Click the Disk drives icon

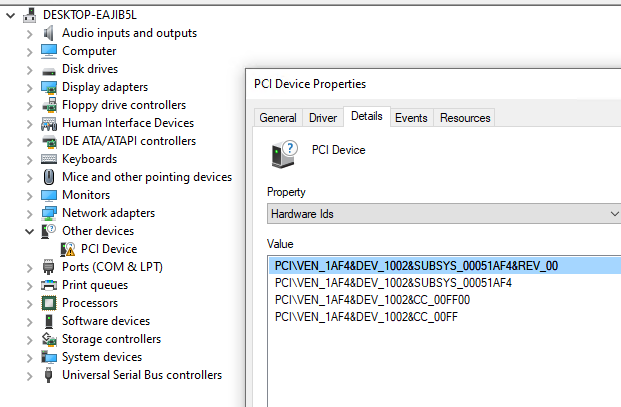click(x=49, y=69)
